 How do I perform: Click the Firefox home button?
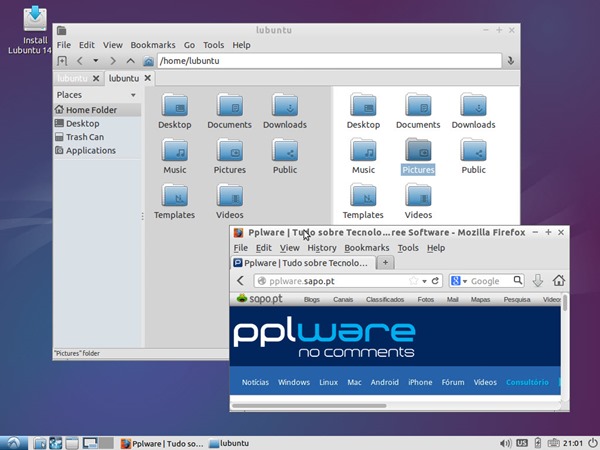(x=559, y=280)
